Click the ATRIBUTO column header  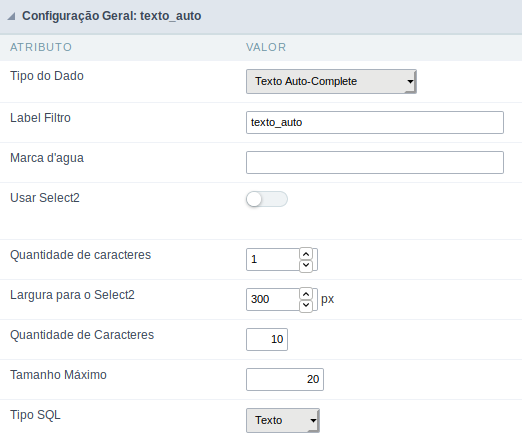coord(41,47)
